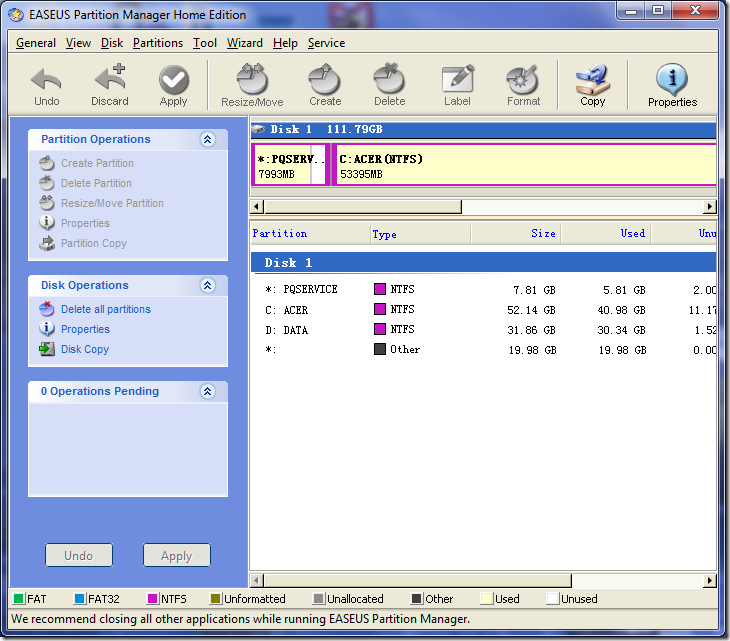Screen dimensions: 730x641
Task: Click the Size column header
Action: click(x=516, y=234)
